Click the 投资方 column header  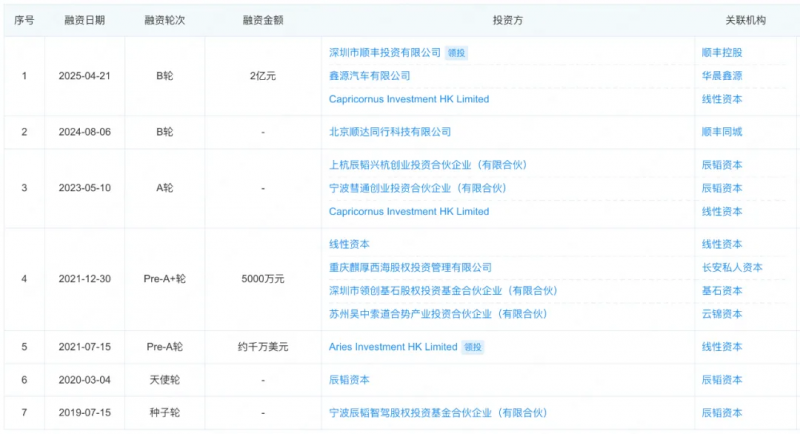508,20
